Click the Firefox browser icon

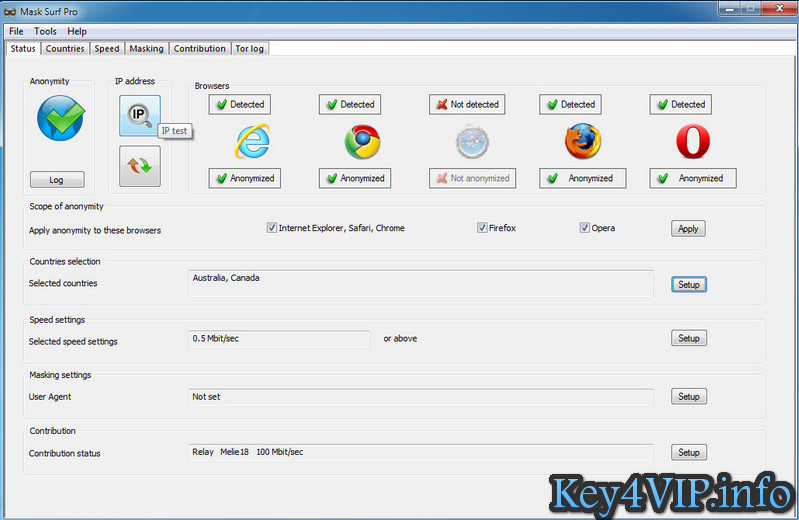tap(583, 141)
